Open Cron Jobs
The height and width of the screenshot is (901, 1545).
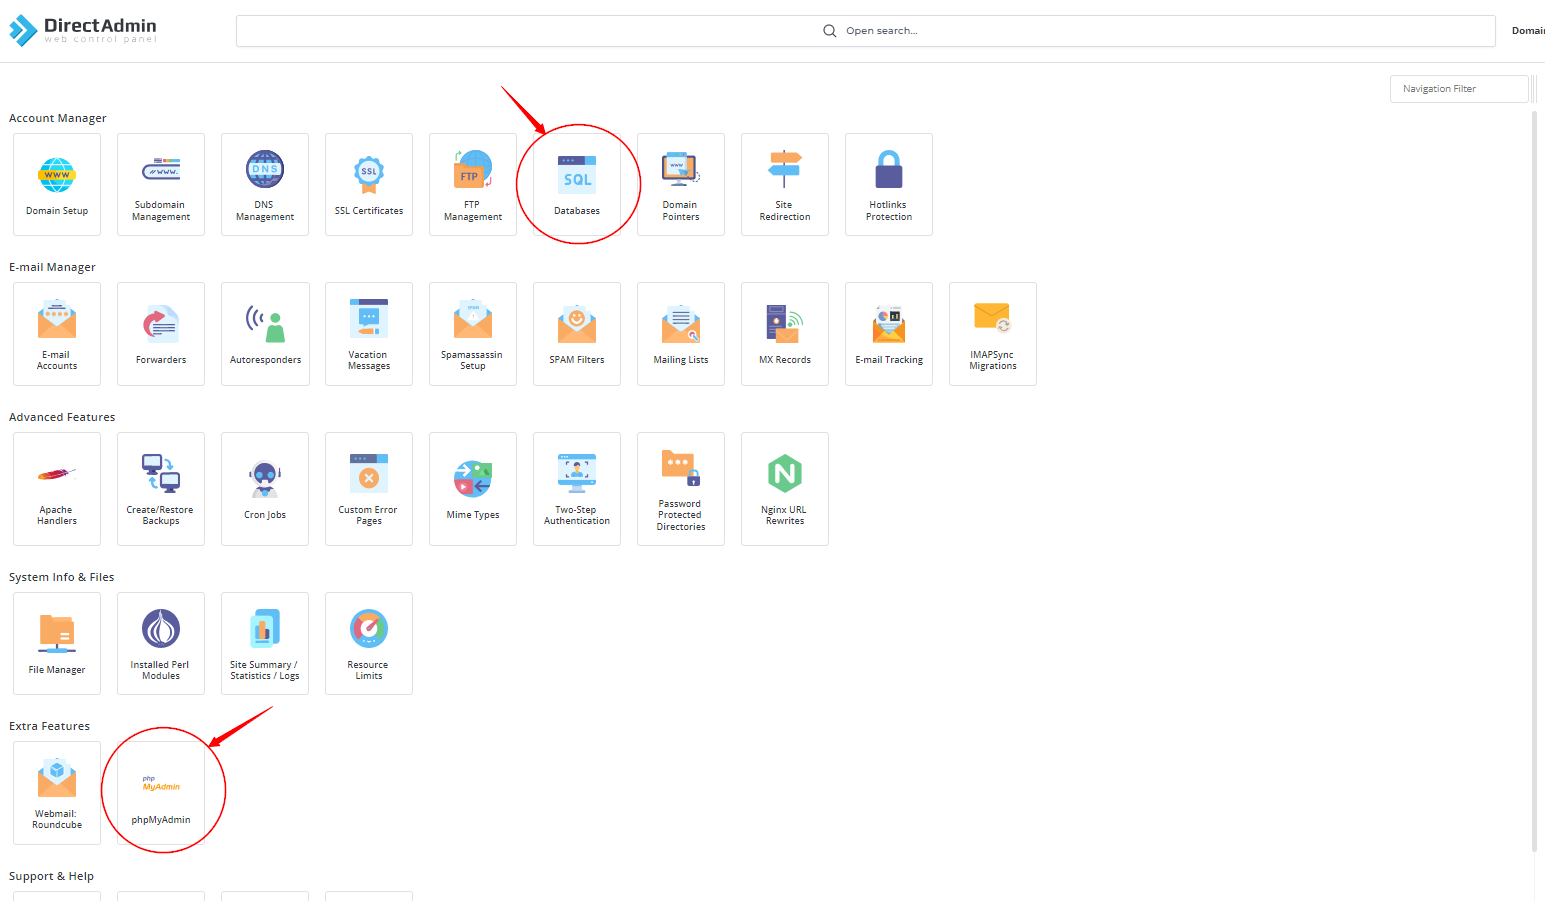tap(265, 489)
